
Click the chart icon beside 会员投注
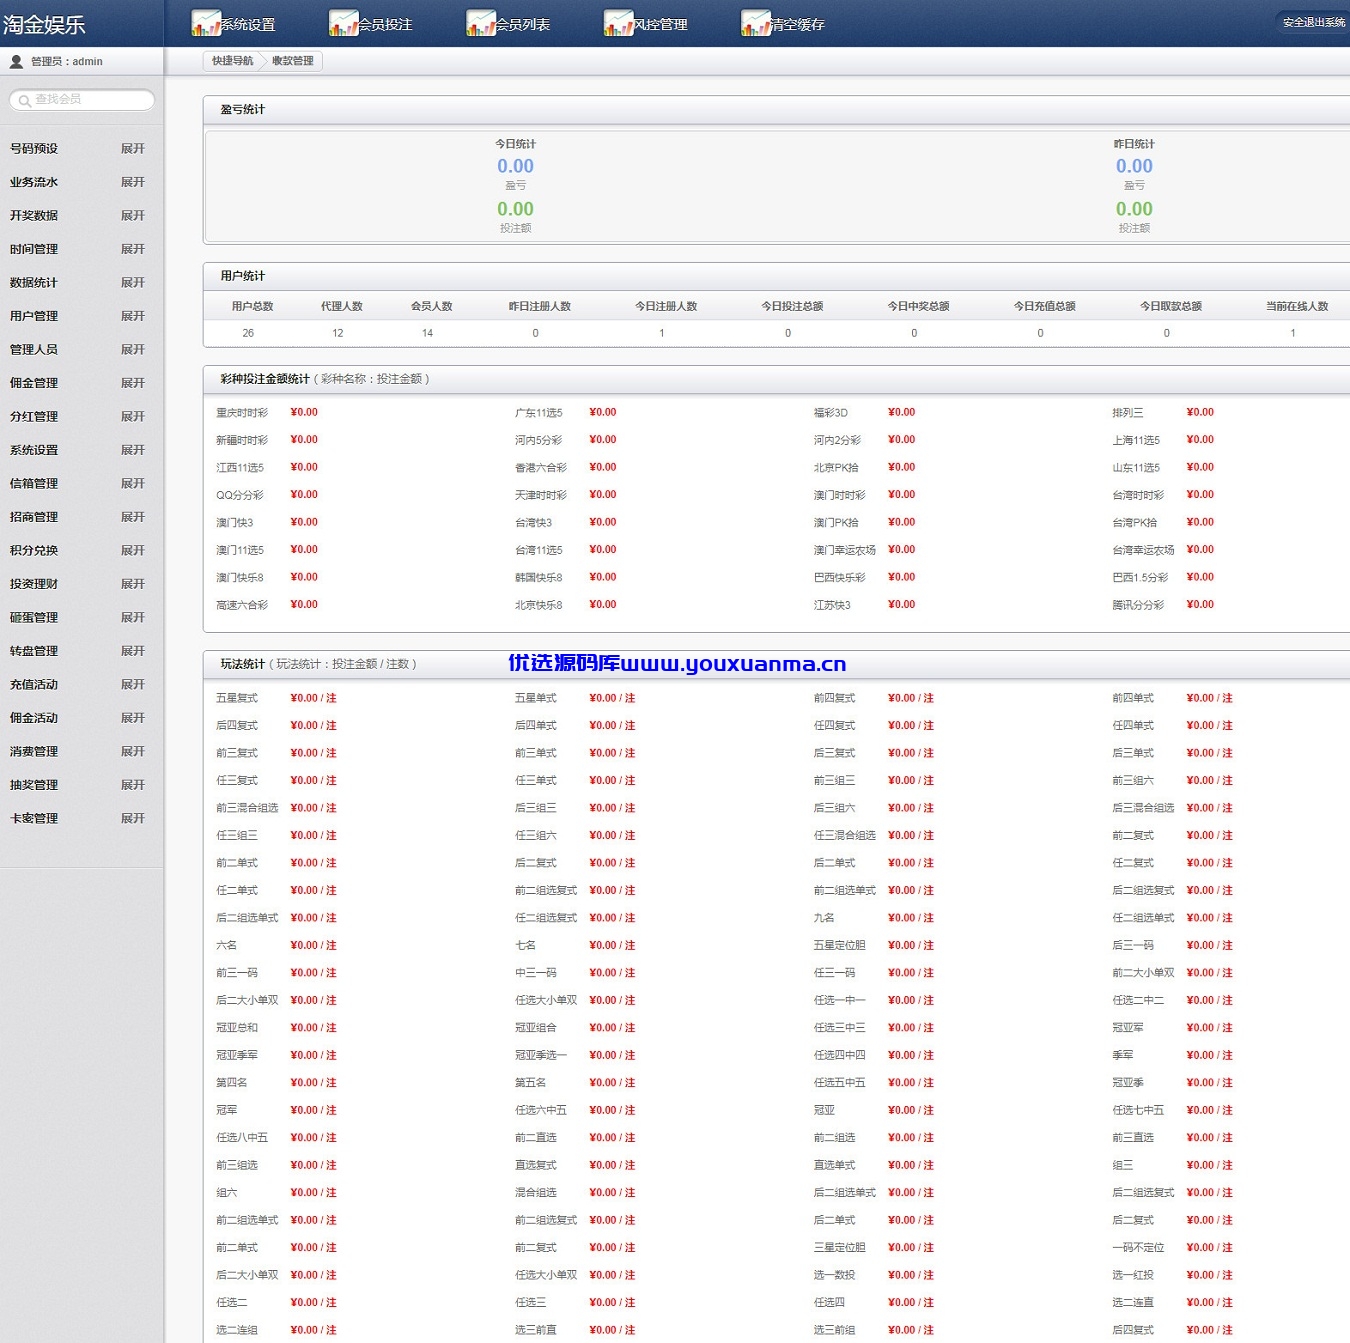[x=344, y=23]
